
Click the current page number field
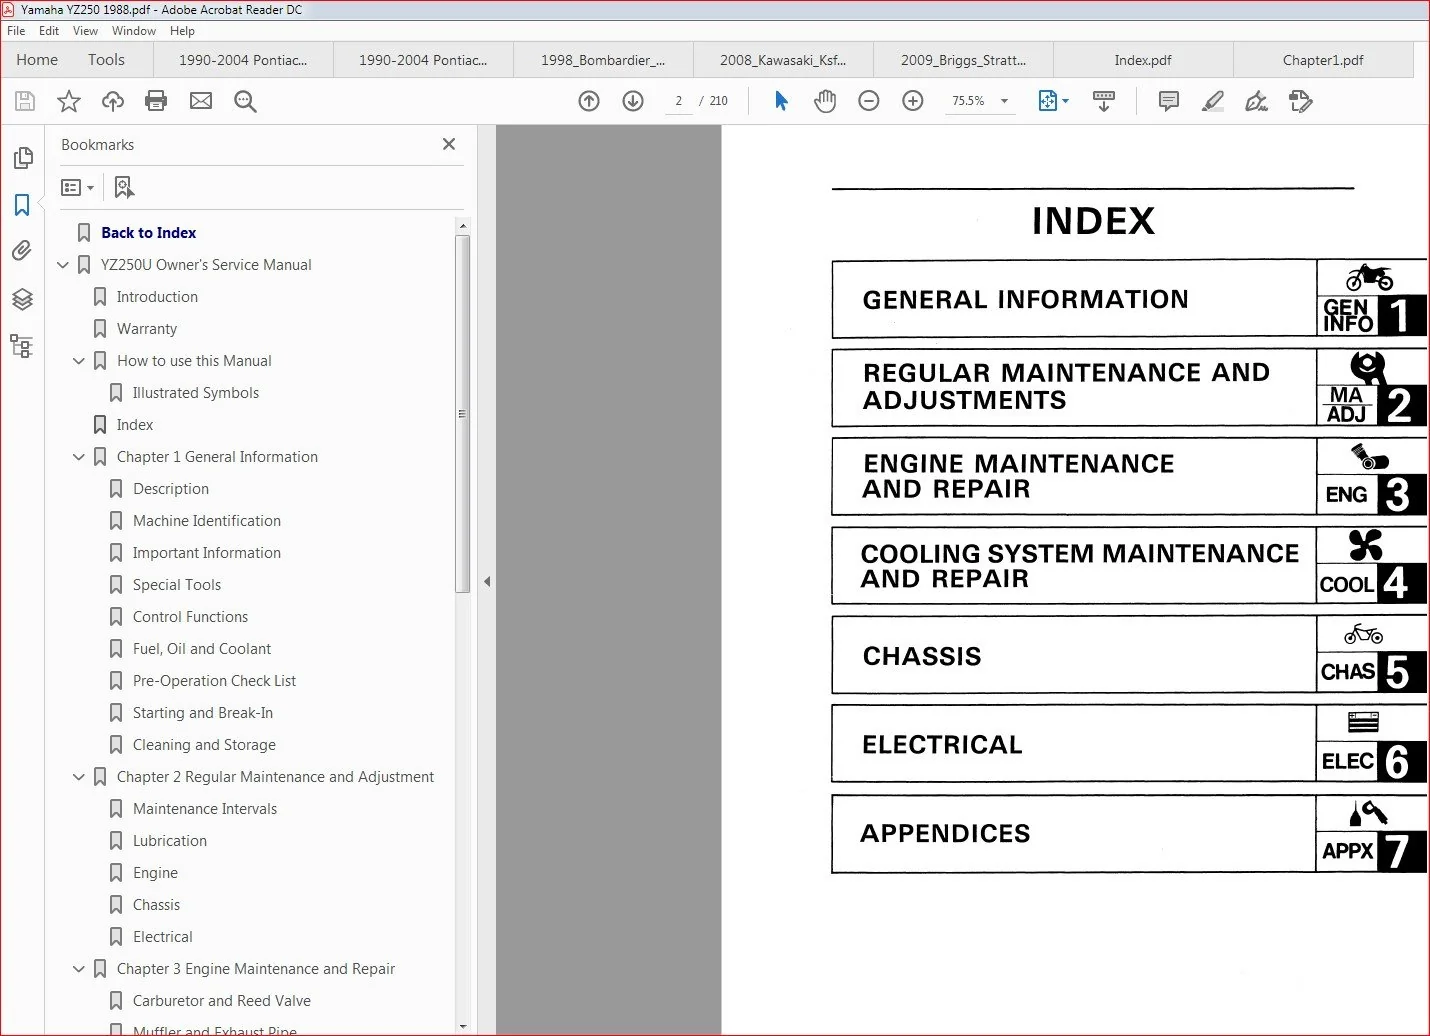(x=679, y=101)
